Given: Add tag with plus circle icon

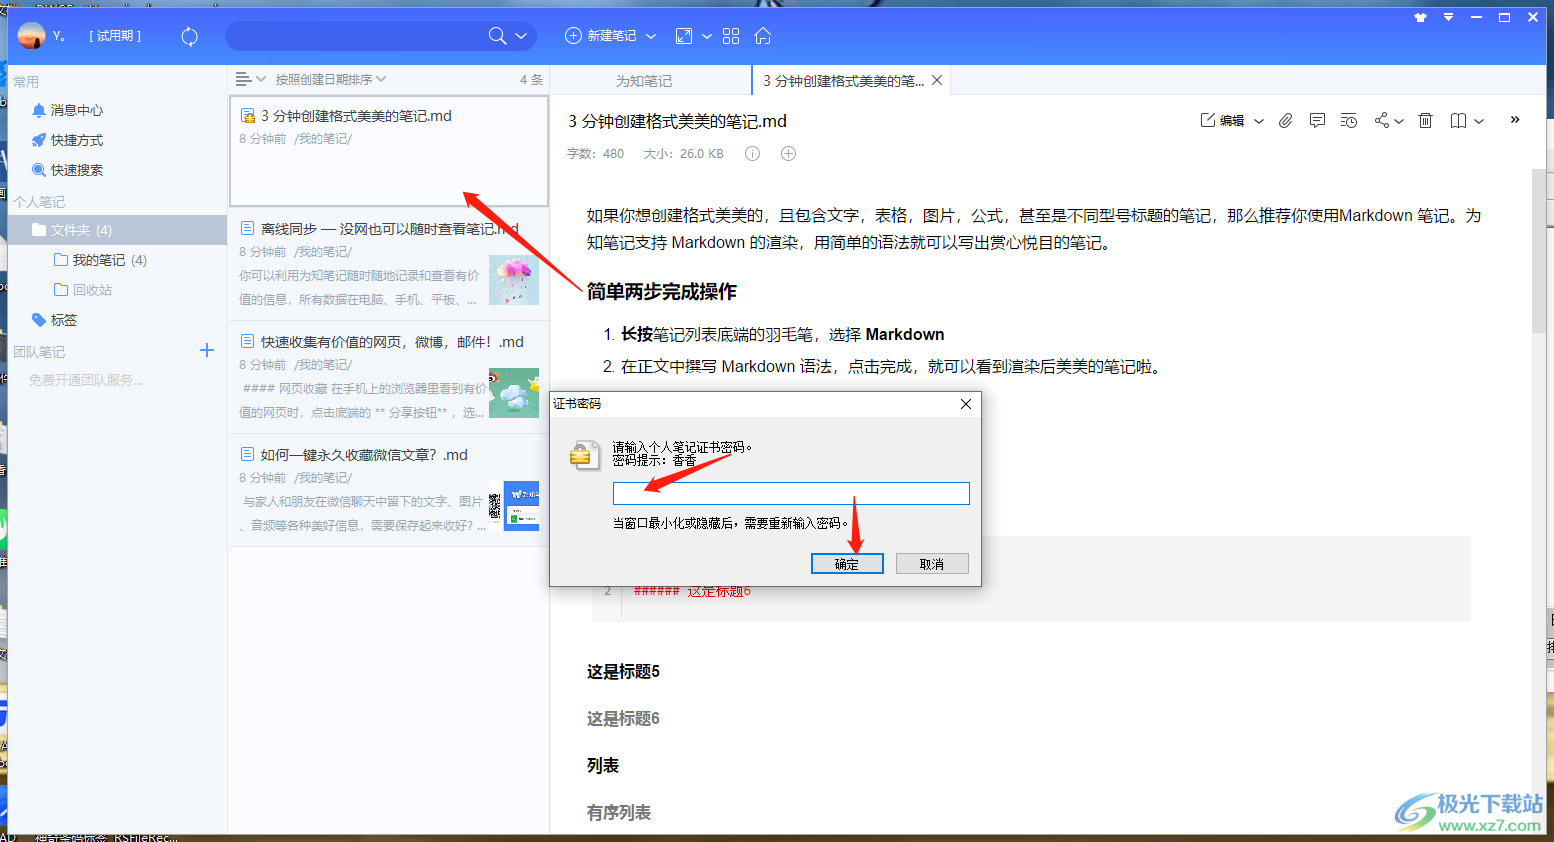Looking at the screenshot, I should pyautogui.click(x=788, y=153).
